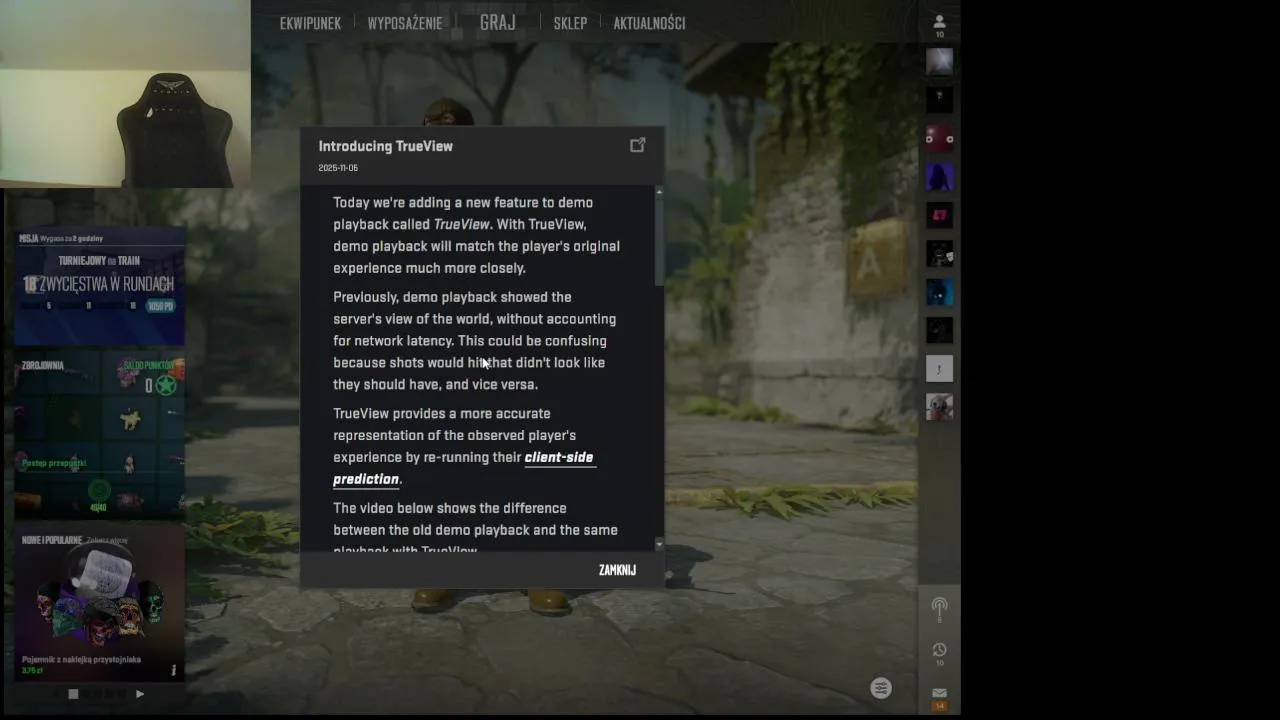
Task: Click Pojemnik z naklejką przystojniaka item name
Action: 81,659
